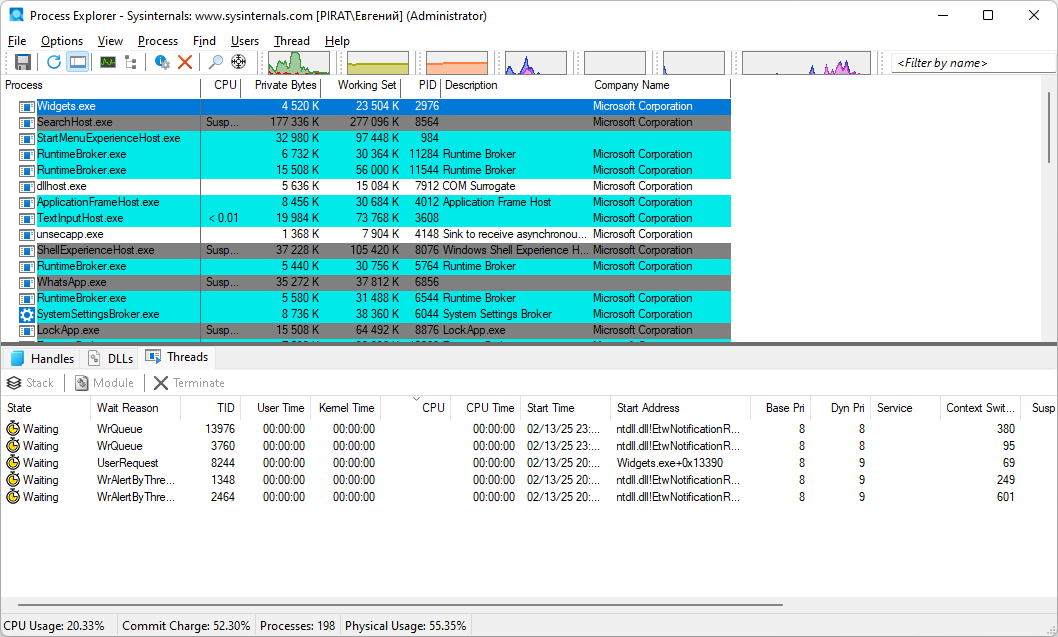Click the Refresh Now toolbar icon
The height and width of the screenshot is (637, 1058).
(53, 62)
